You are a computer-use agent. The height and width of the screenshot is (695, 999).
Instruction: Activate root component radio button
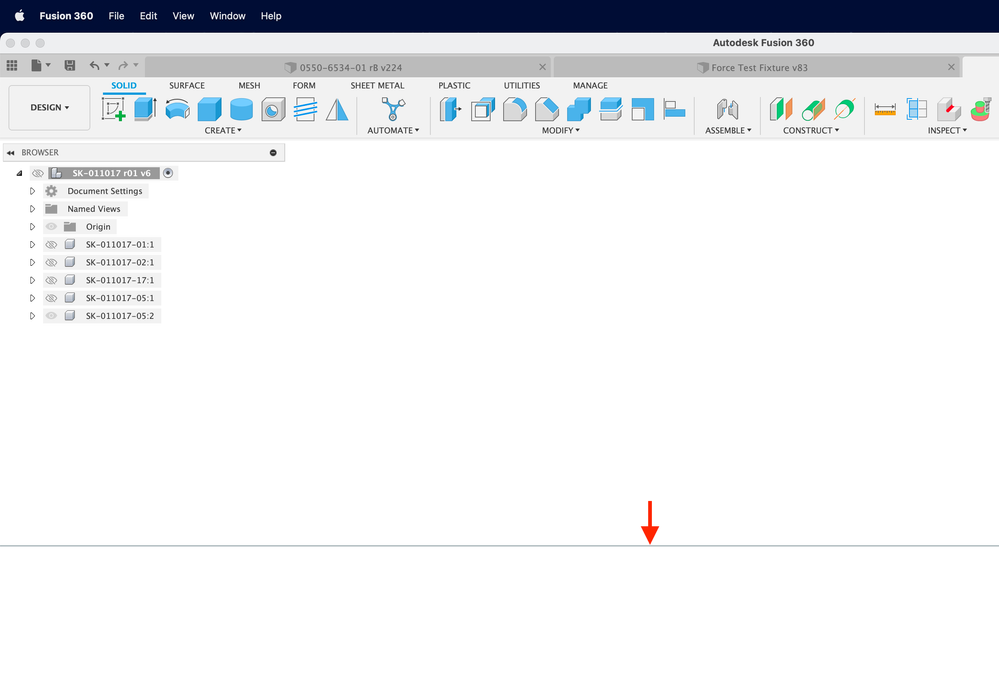point(168,173)
